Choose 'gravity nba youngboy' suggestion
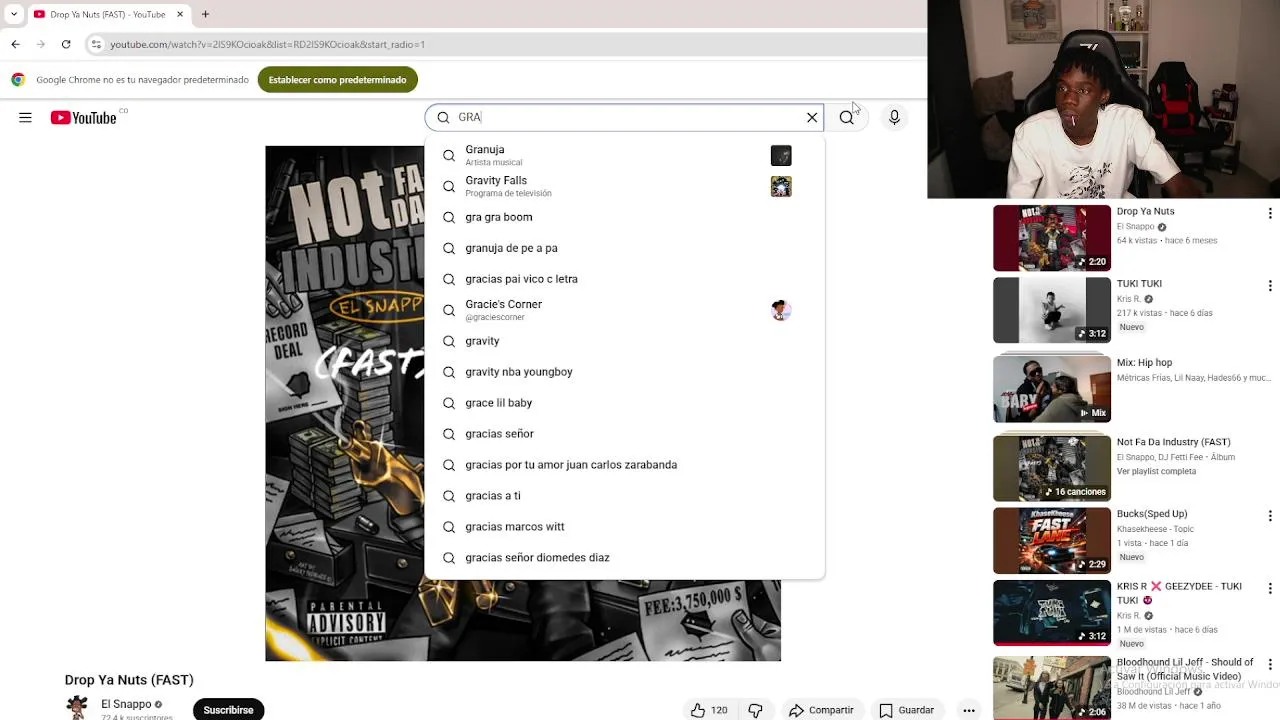 click(x=624, y=372)
